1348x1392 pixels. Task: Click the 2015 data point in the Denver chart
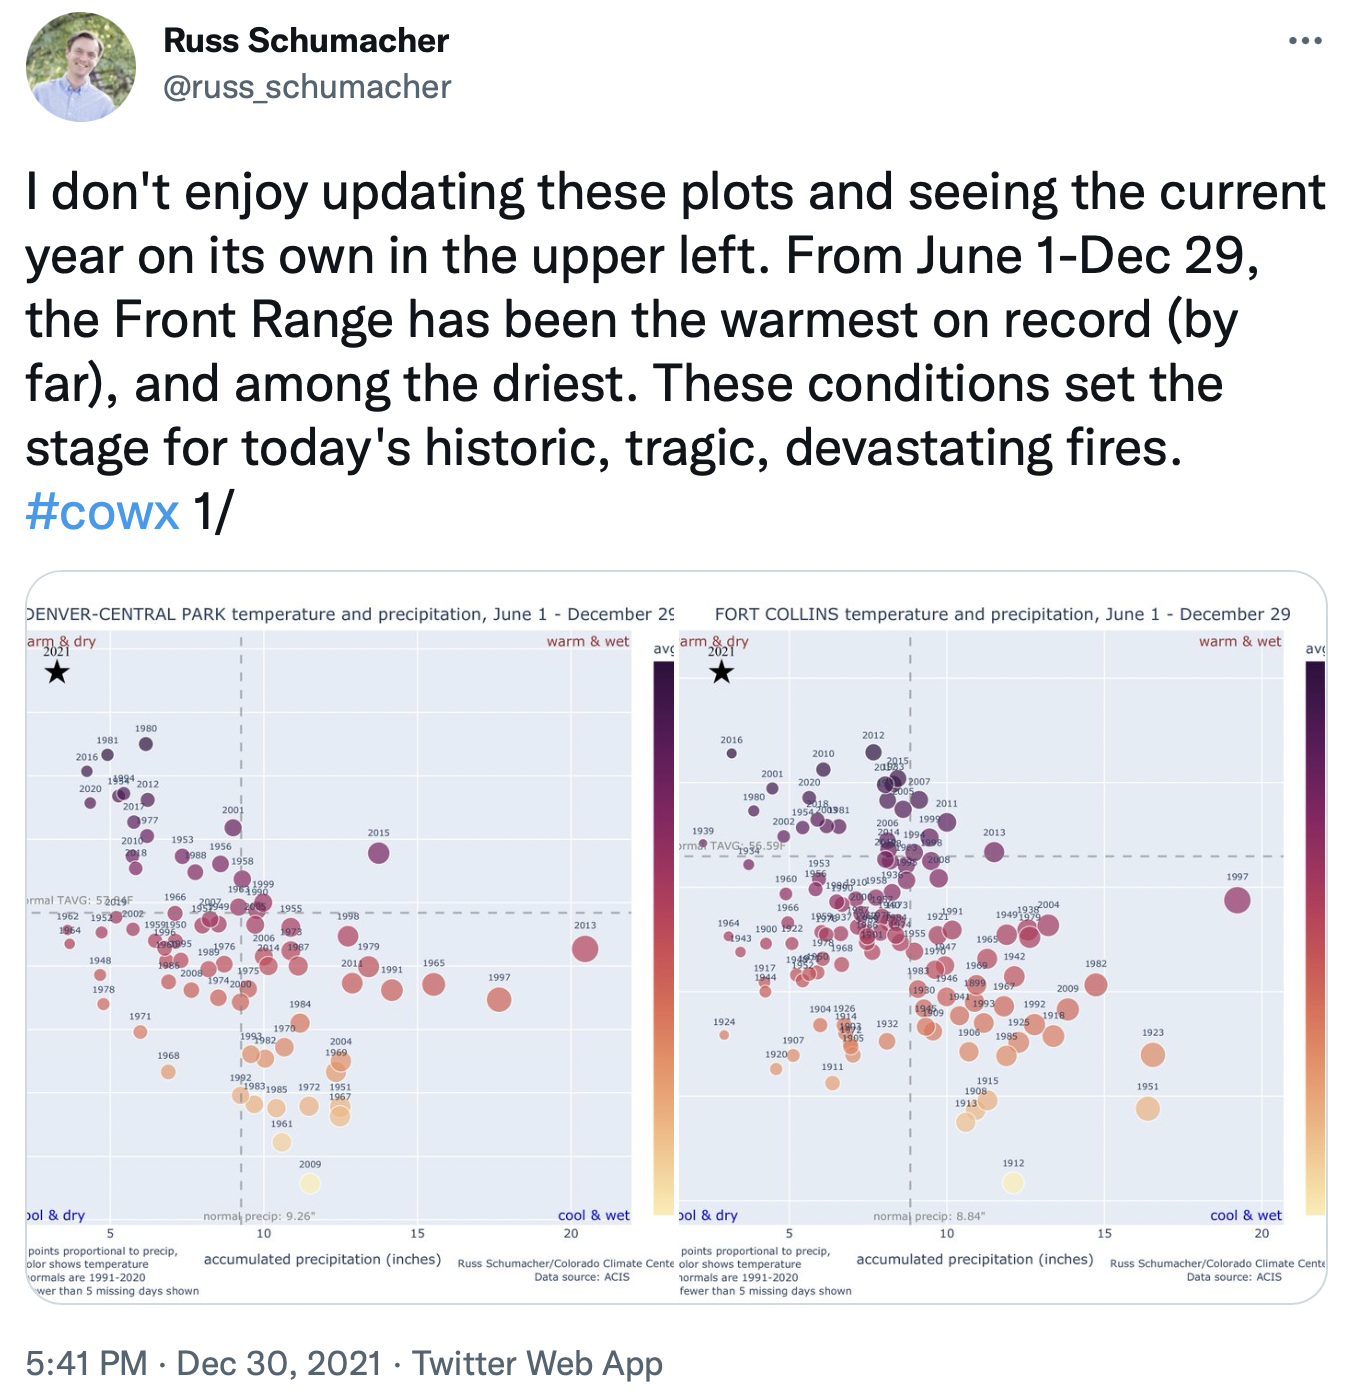coord(378,853)
